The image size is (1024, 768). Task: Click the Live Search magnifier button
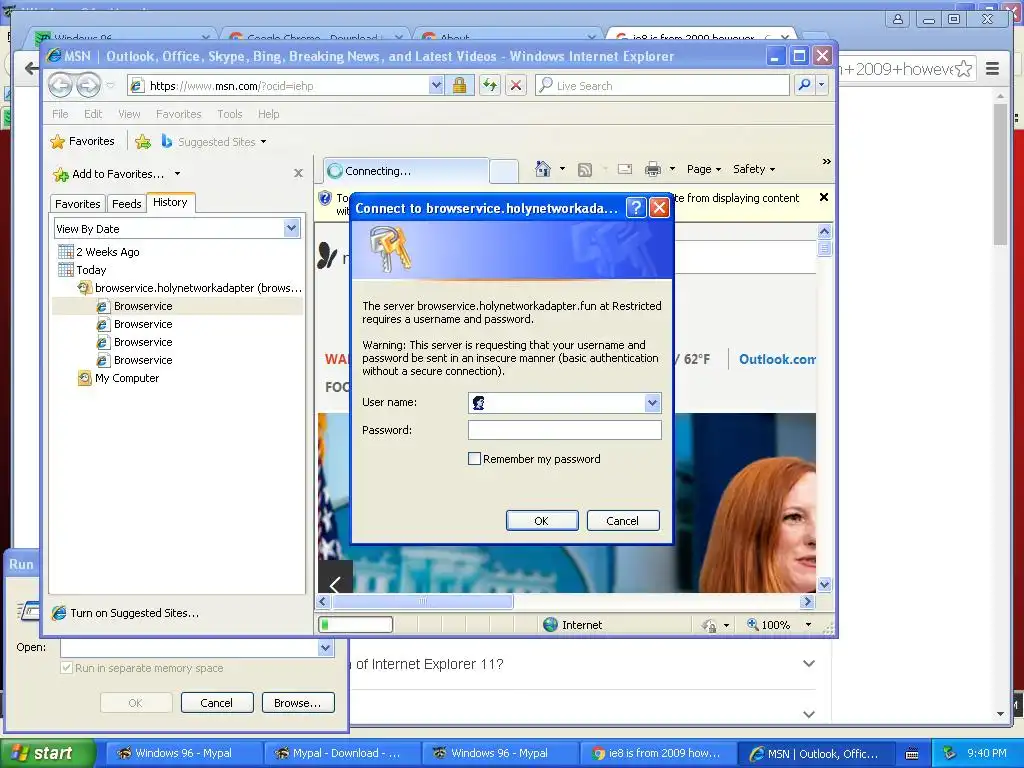click(805, 86)
